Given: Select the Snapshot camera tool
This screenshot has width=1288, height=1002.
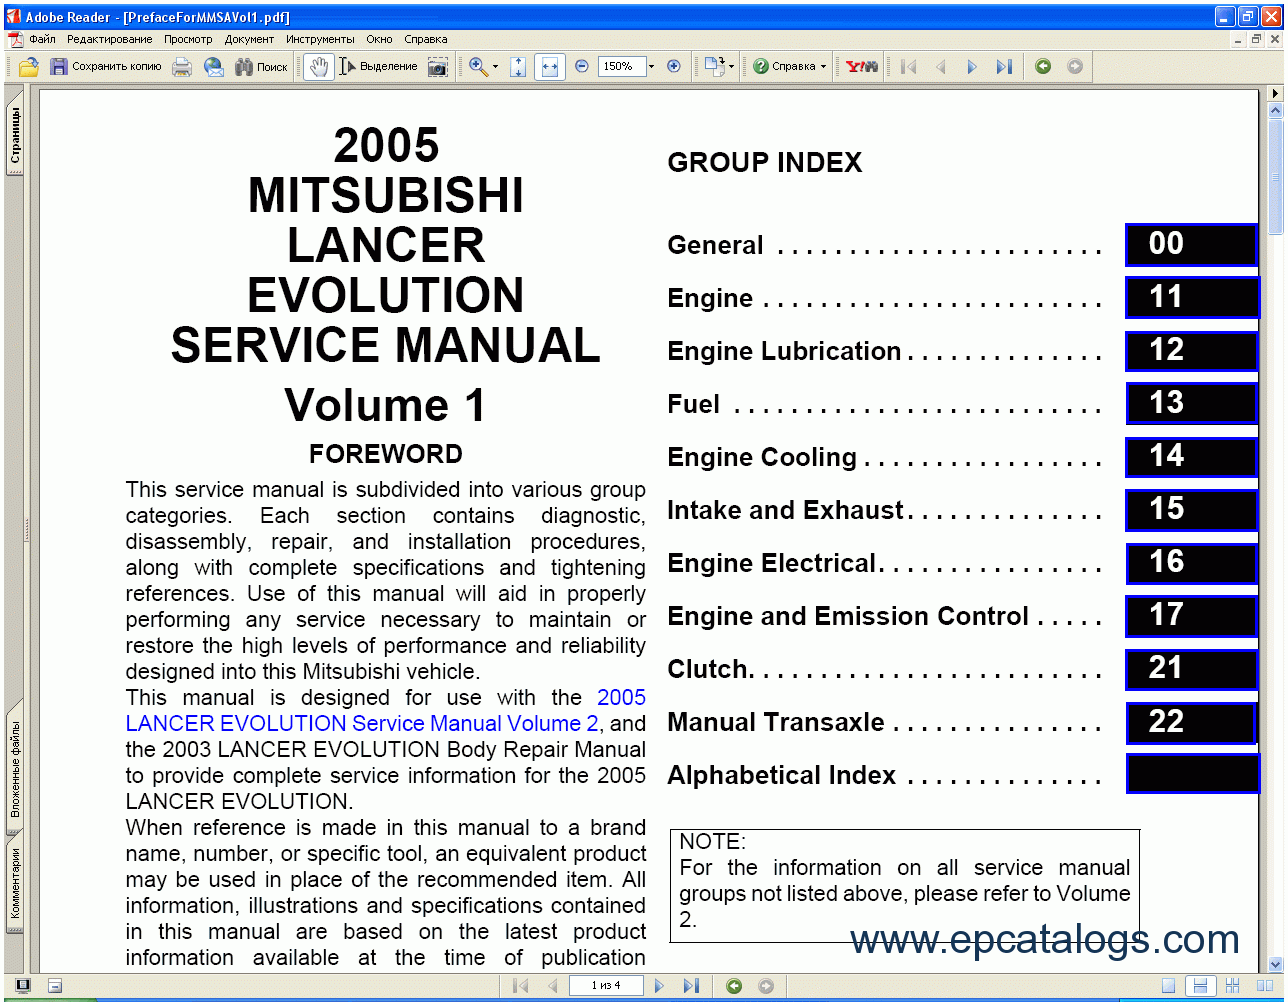Looking at the screenshot, I should pos(437,67).
